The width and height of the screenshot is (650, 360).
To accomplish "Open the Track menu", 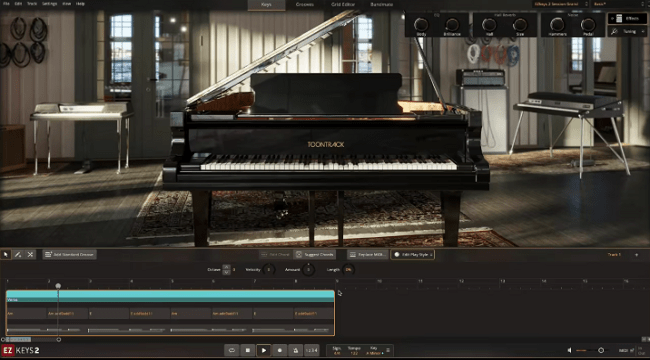I will [32, 4].
